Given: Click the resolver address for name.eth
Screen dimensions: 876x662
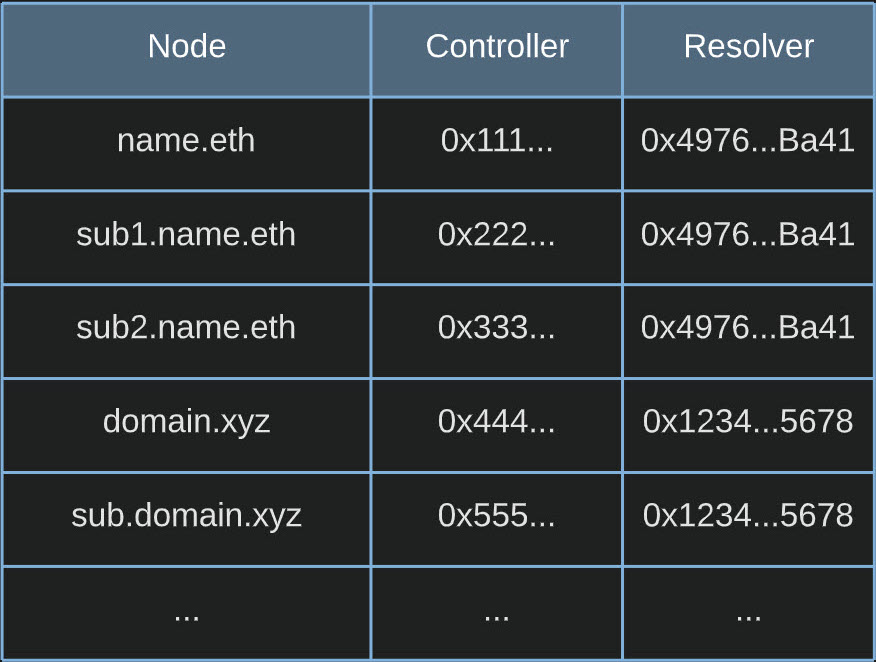Looking at the screenshot, I should 748,141.
